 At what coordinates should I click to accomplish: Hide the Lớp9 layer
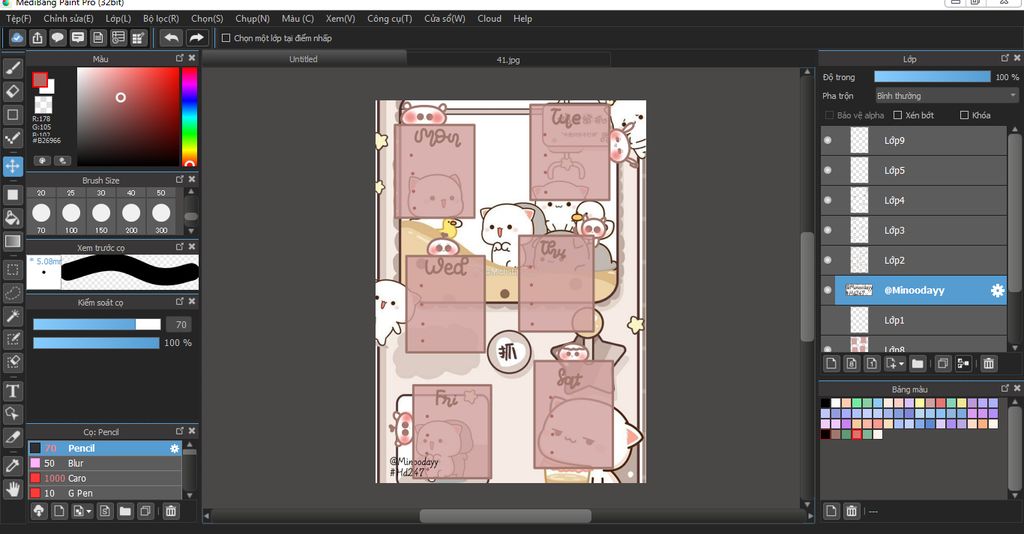click(828, 140)
